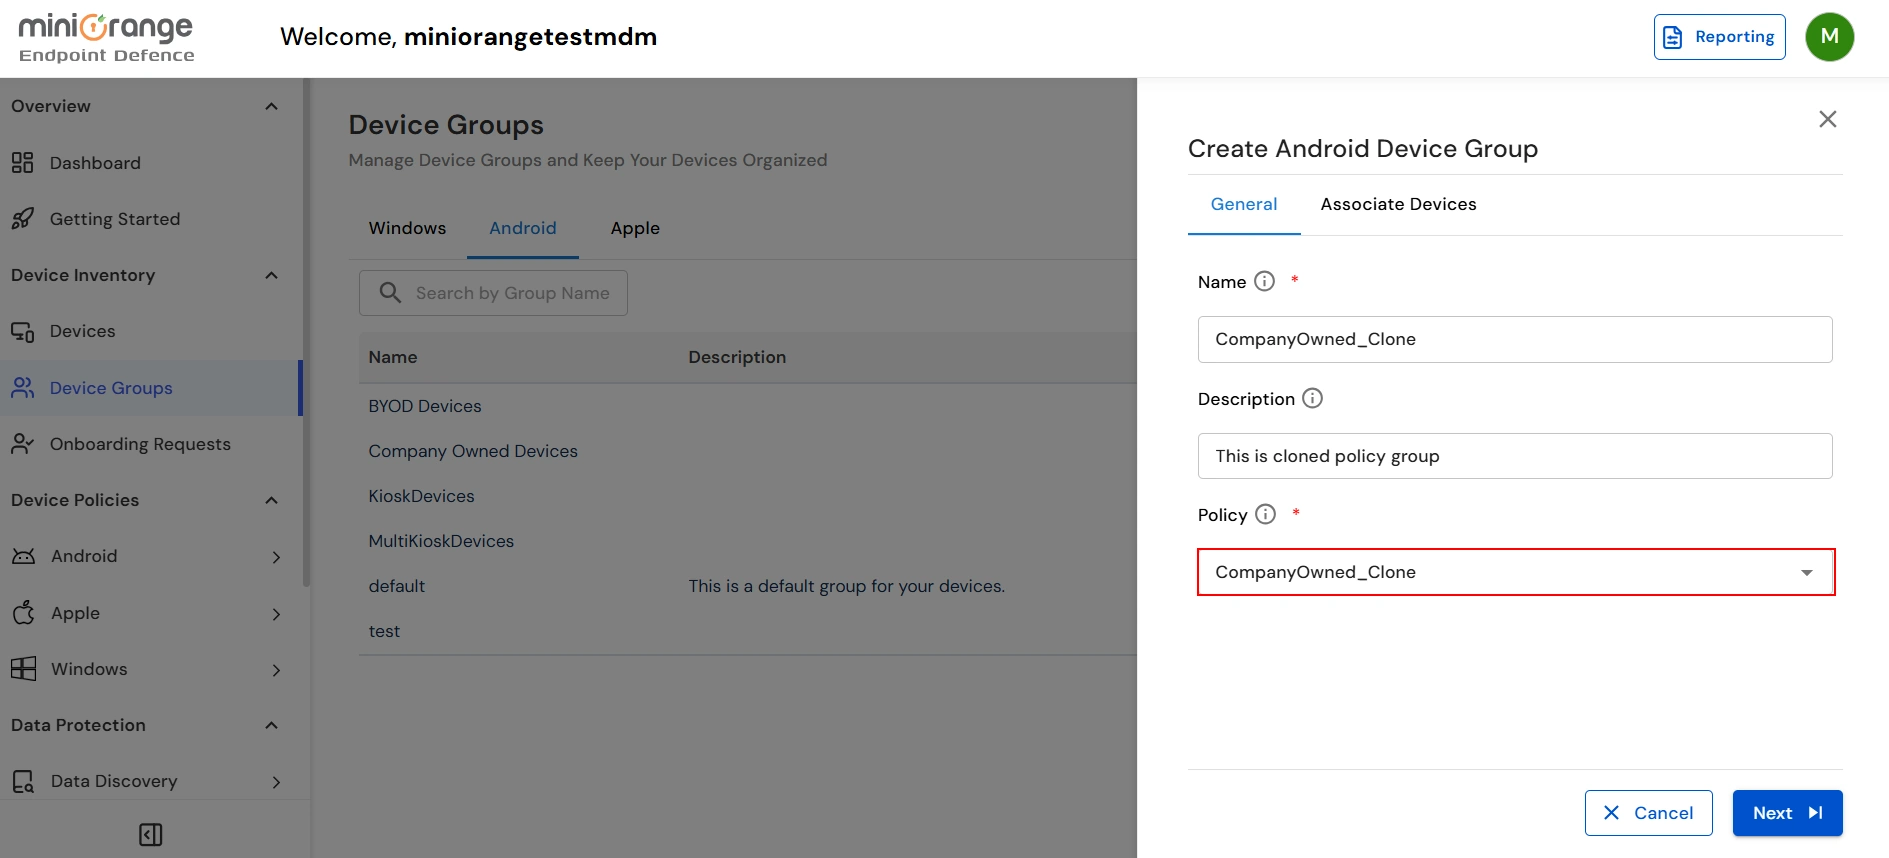Click the Name column header
This screenshot has width=1889, height=858.
coord(393,357)
